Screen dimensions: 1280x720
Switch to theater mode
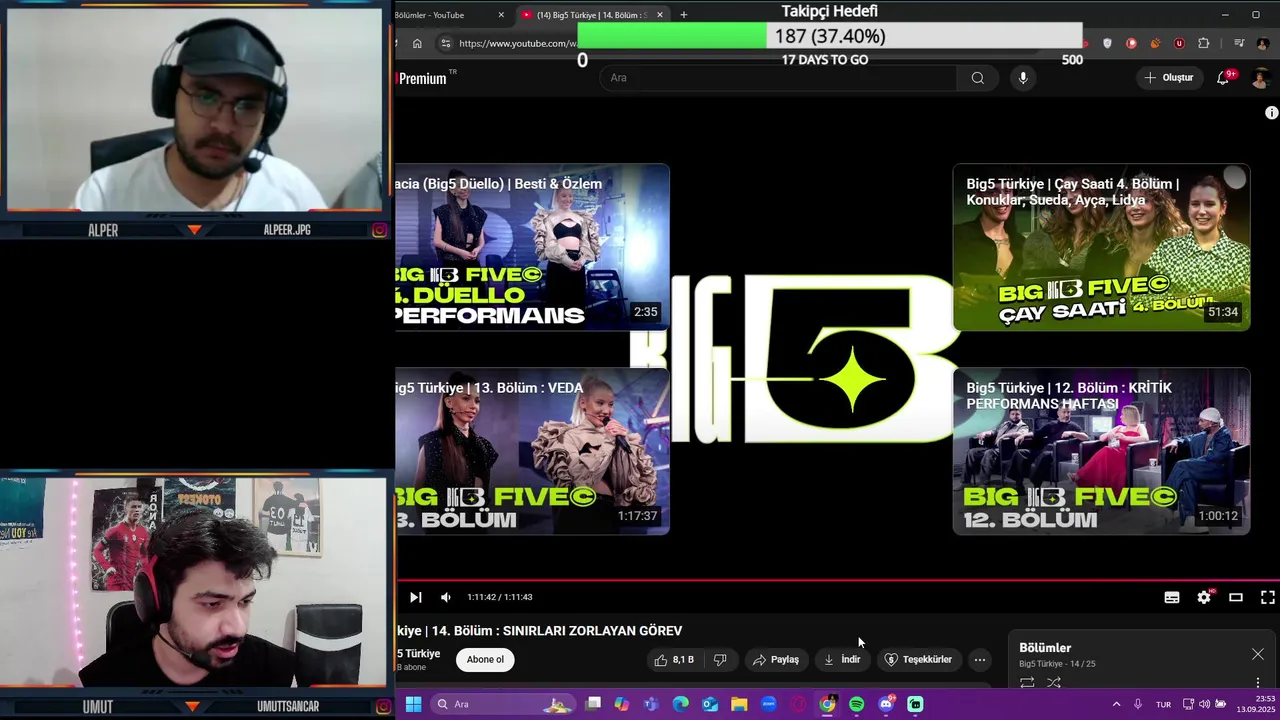click(x=1236, y=597)
